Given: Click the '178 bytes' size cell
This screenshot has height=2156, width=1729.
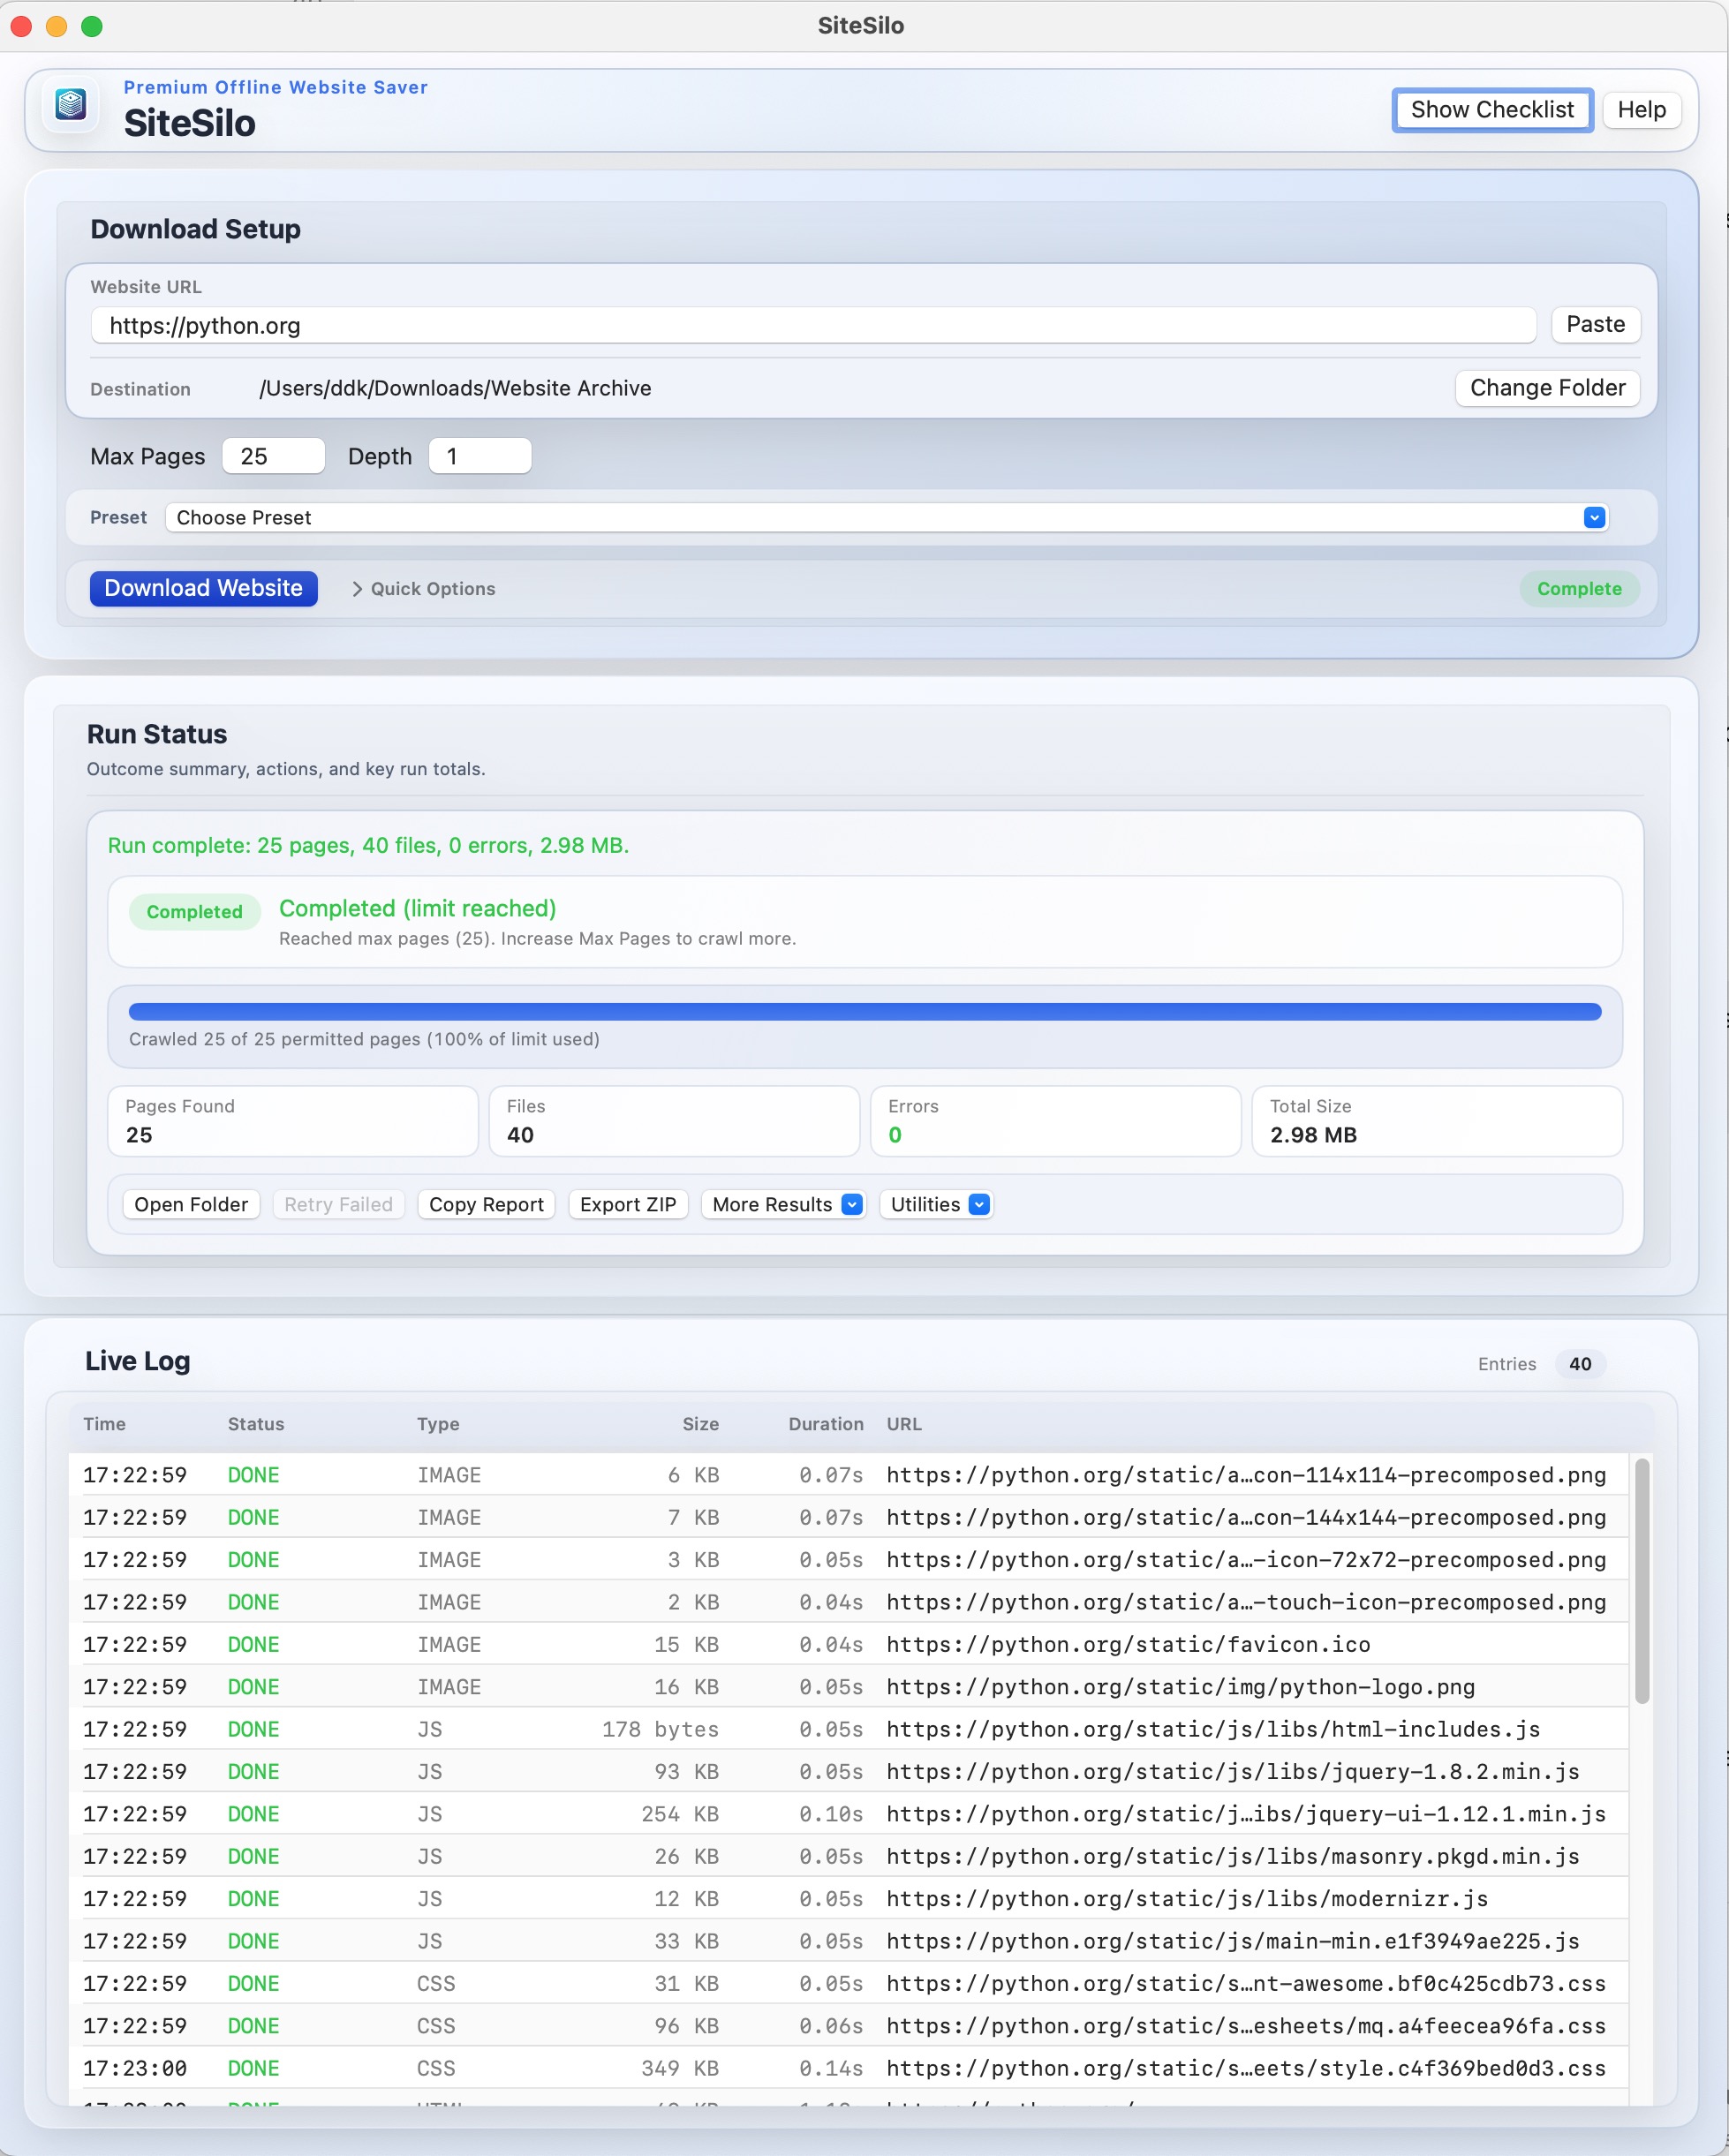Looking at the screenshot, I should pos(660,1729).
